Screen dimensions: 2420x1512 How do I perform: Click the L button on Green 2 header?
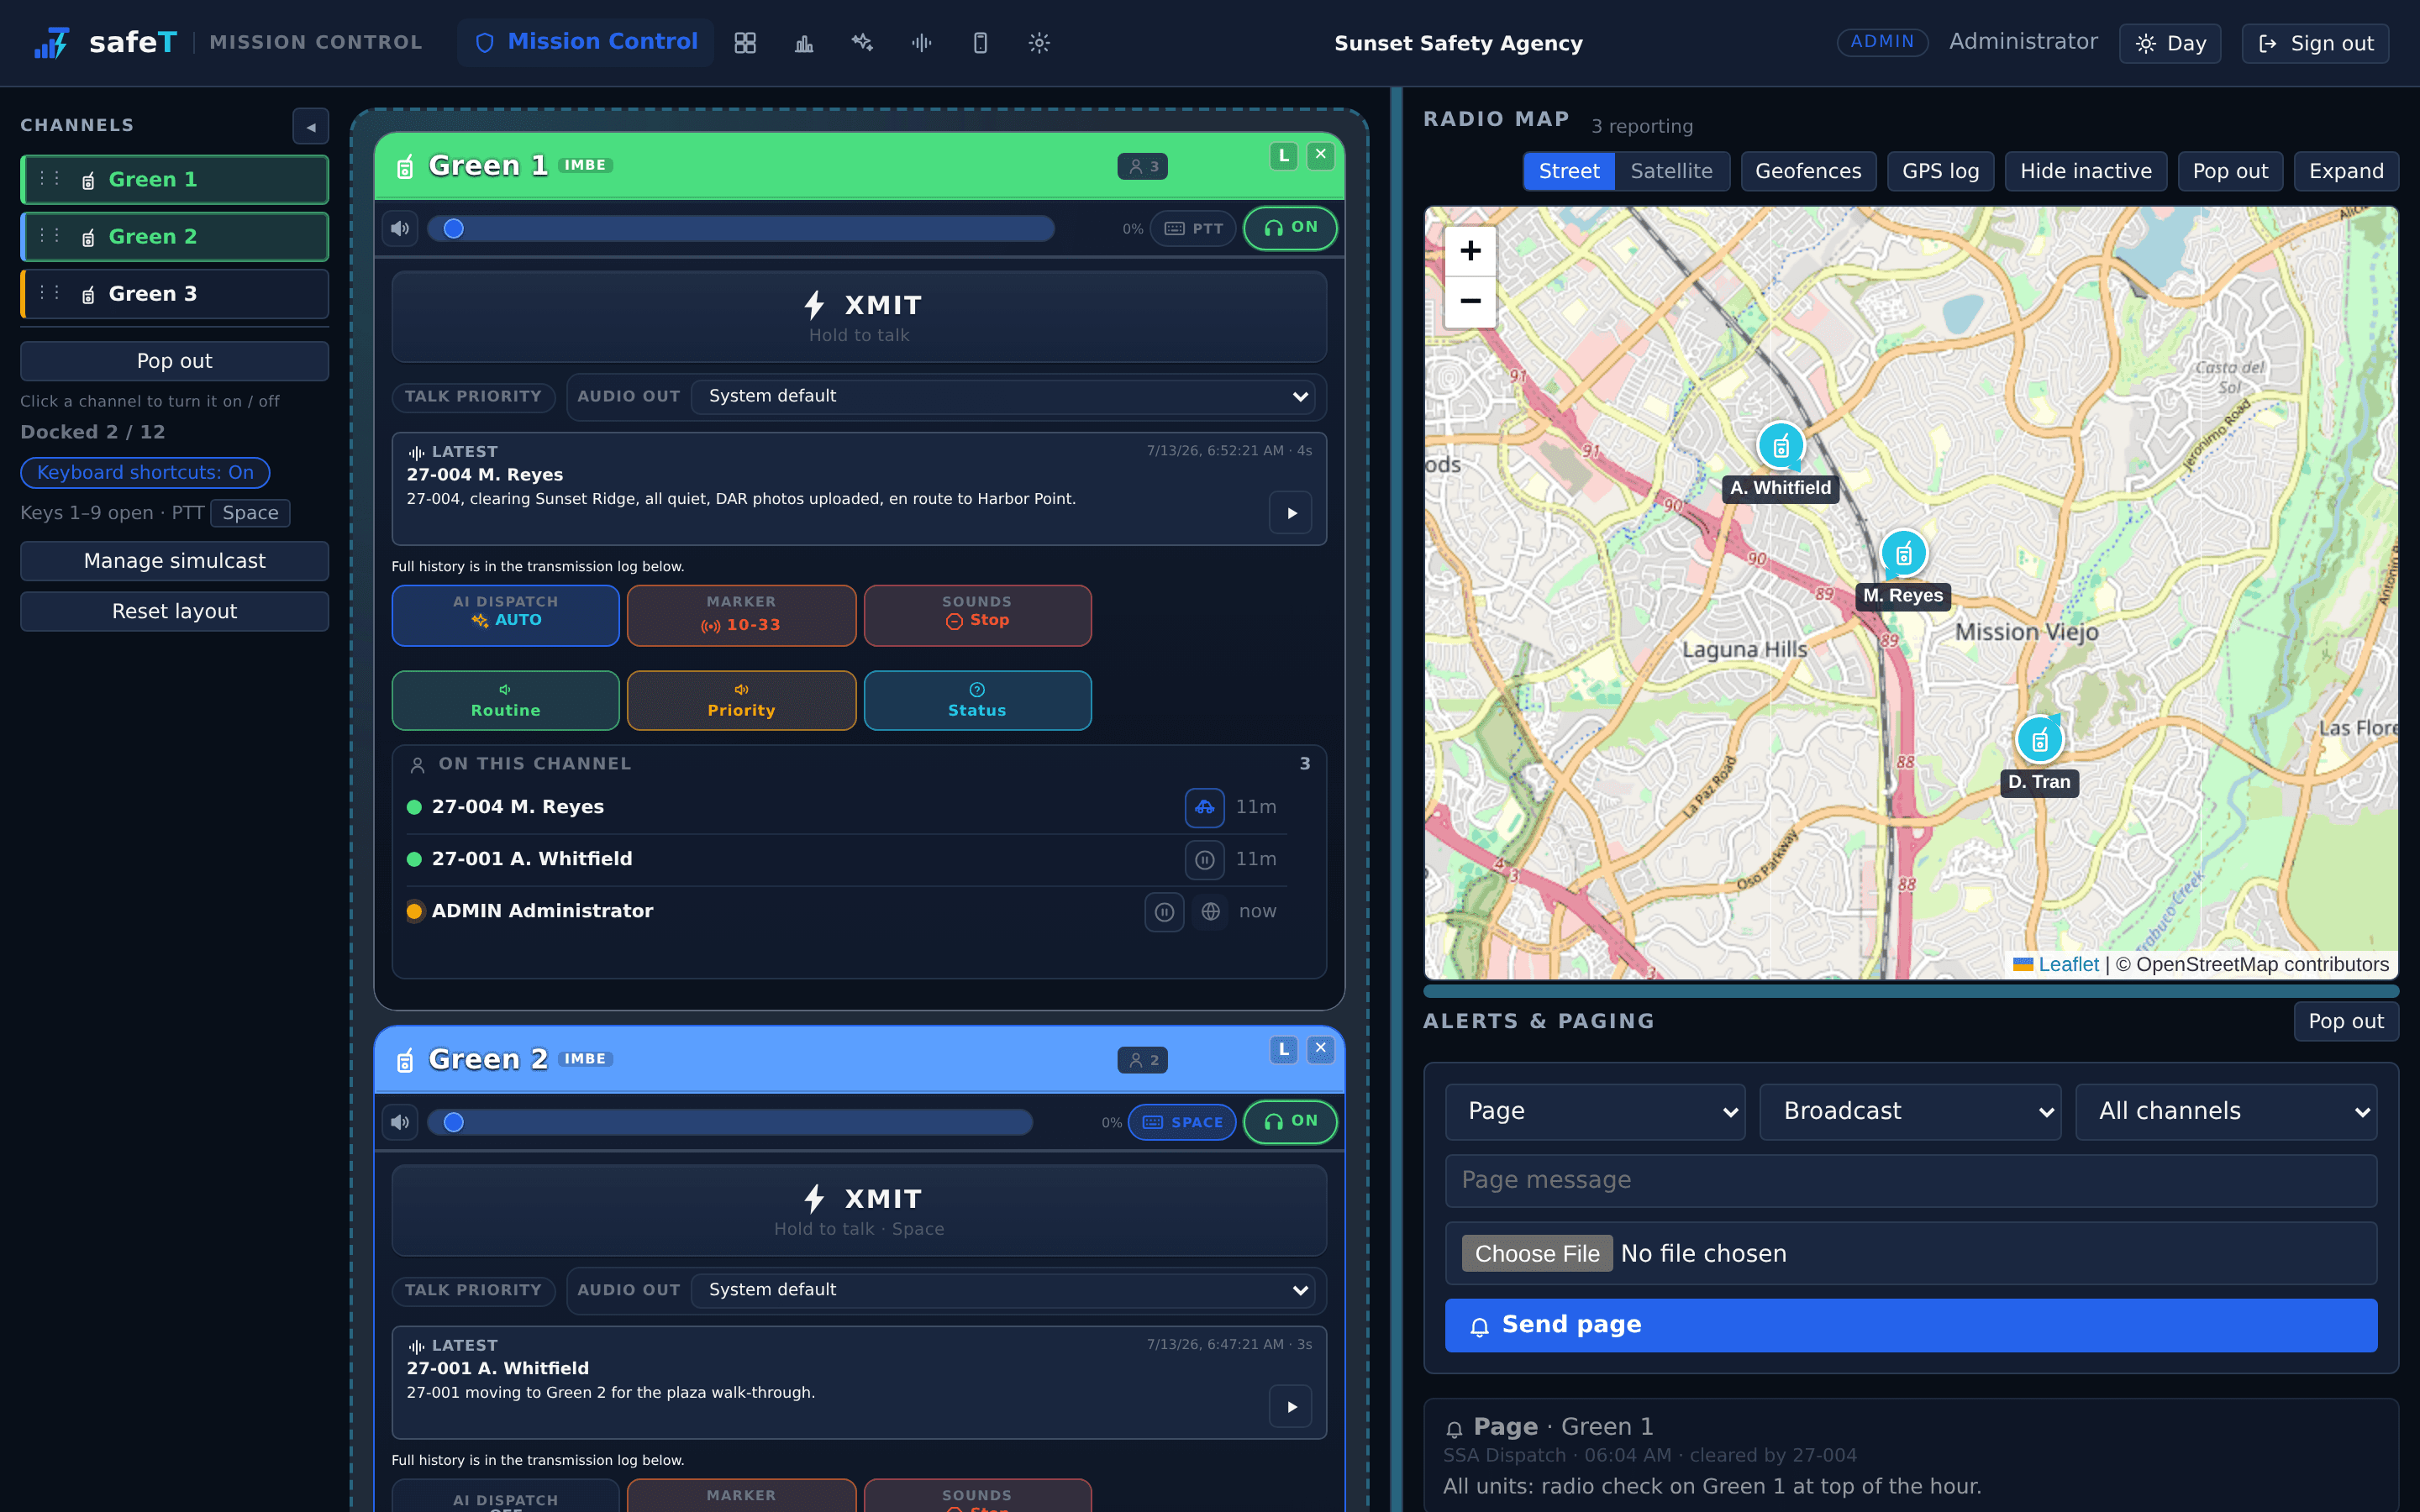point(1284,1050)
